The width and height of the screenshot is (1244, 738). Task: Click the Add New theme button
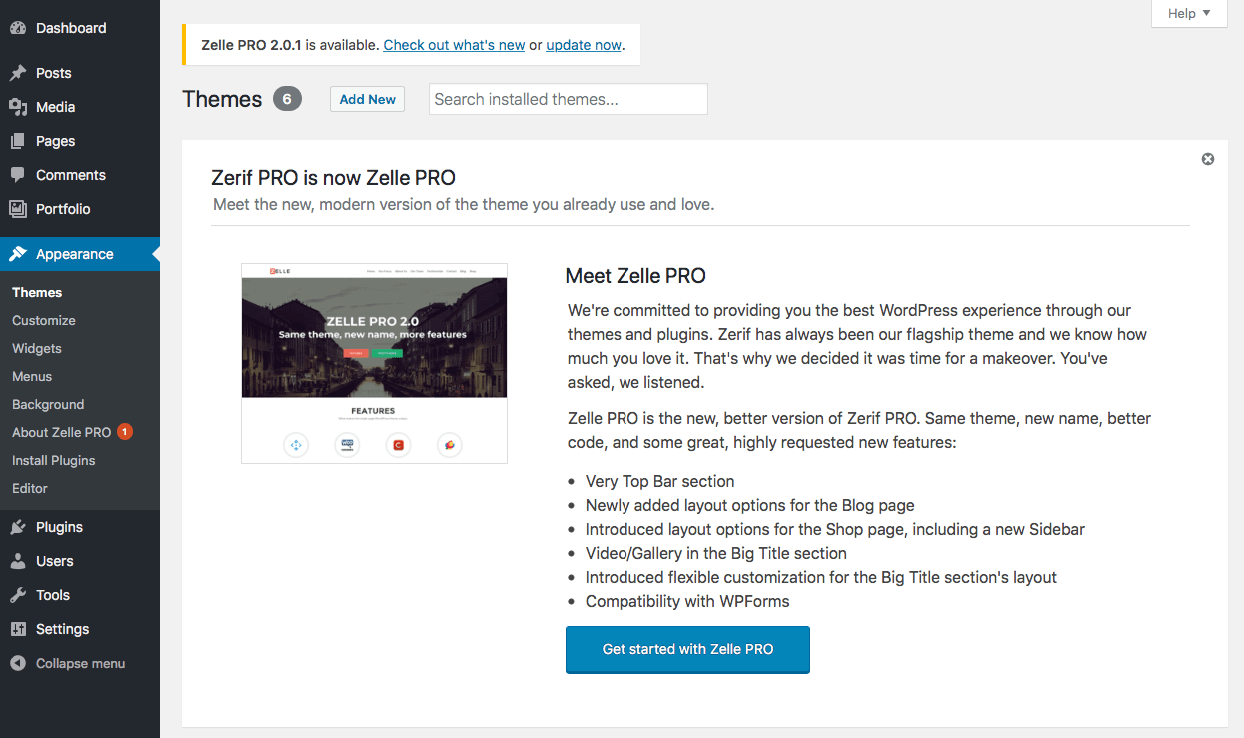367,99
